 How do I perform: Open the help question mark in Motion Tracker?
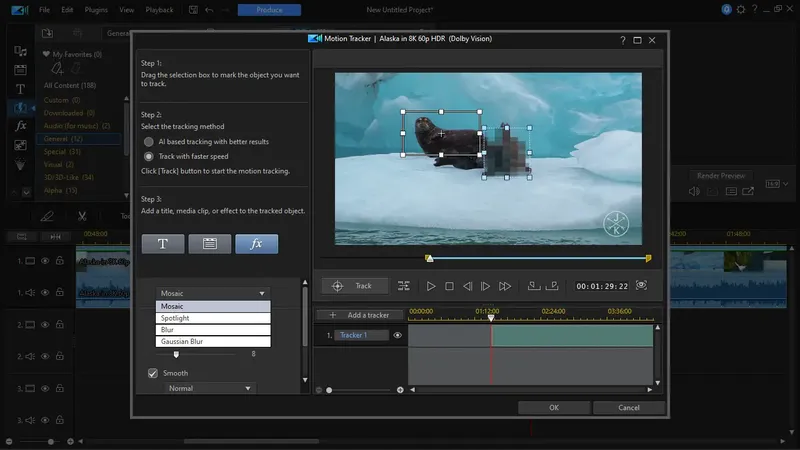coord(623,40)
